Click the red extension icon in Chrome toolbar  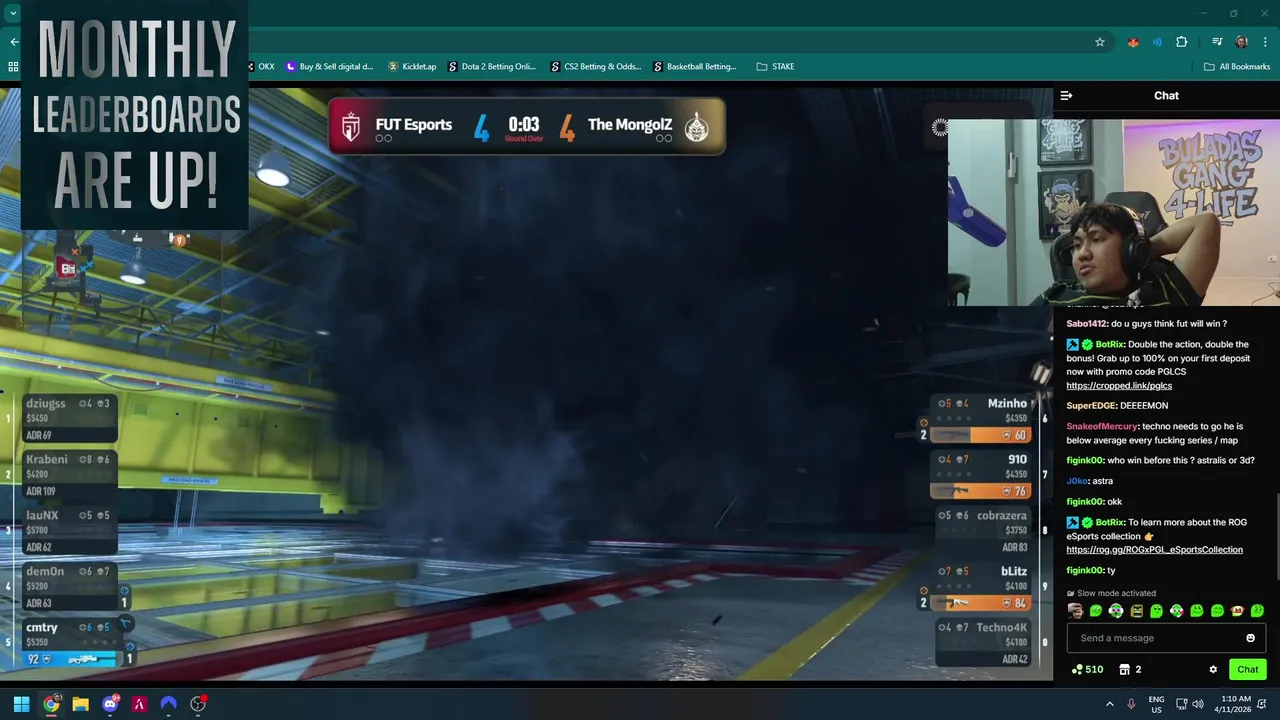[1133, 42]
